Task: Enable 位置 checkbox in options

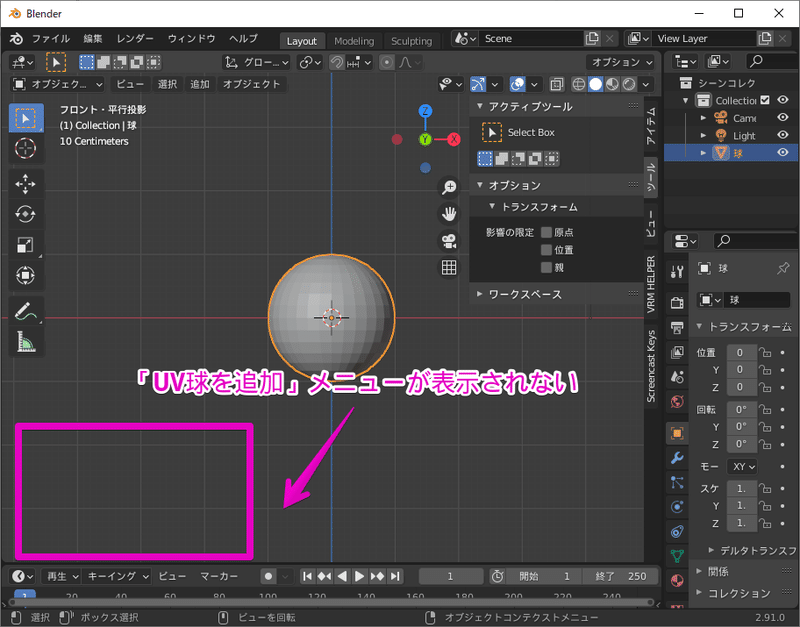Action: click(x=546, y=250)
